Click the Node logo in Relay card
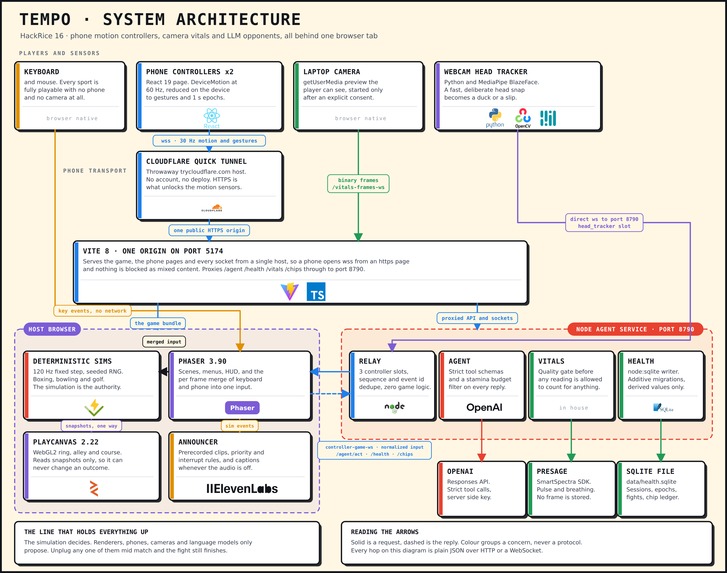Image resolution: width=727 pixels, height=573 pixels. click(395, 407)
